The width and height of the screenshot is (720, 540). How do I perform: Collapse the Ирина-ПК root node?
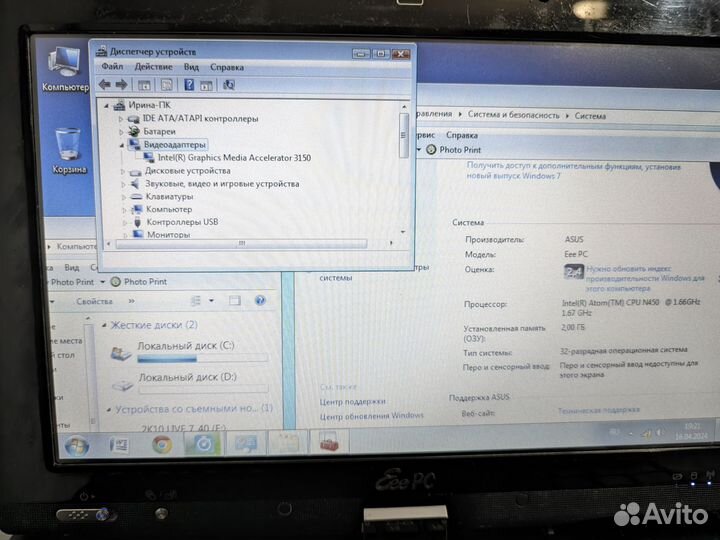106,106
